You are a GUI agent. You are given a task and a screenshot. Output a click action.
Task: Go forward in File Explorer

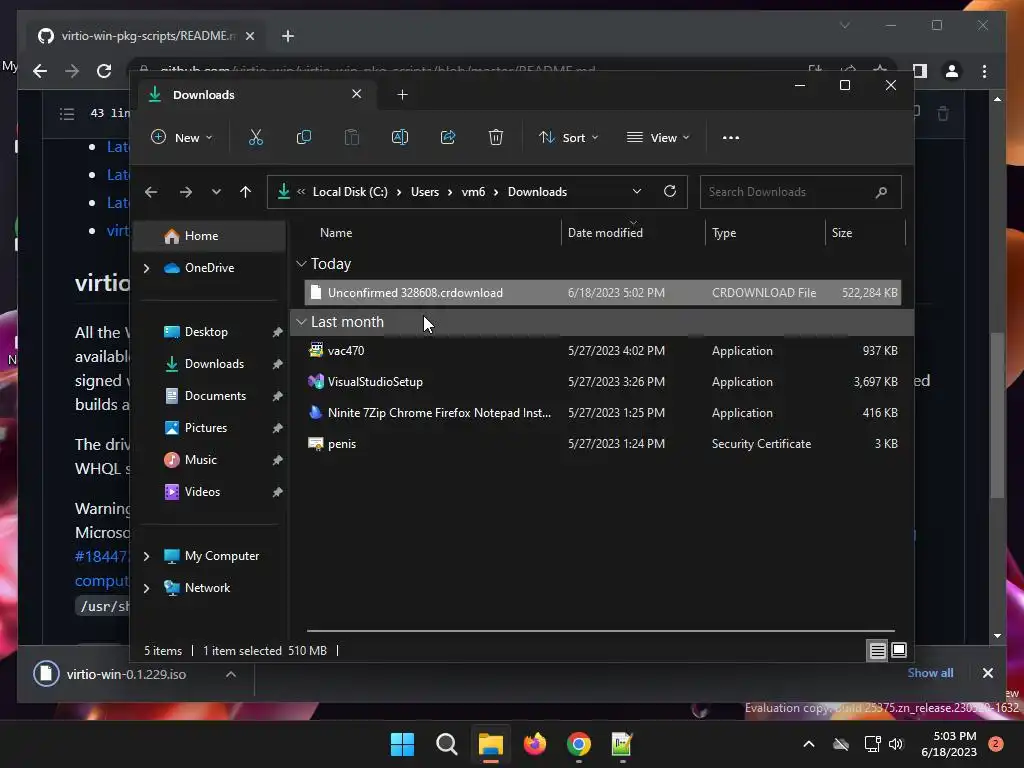(185, 192)
